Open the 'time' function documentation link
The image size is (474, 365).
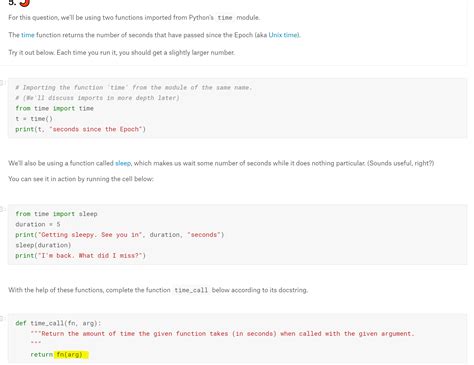tap(28, 35)
